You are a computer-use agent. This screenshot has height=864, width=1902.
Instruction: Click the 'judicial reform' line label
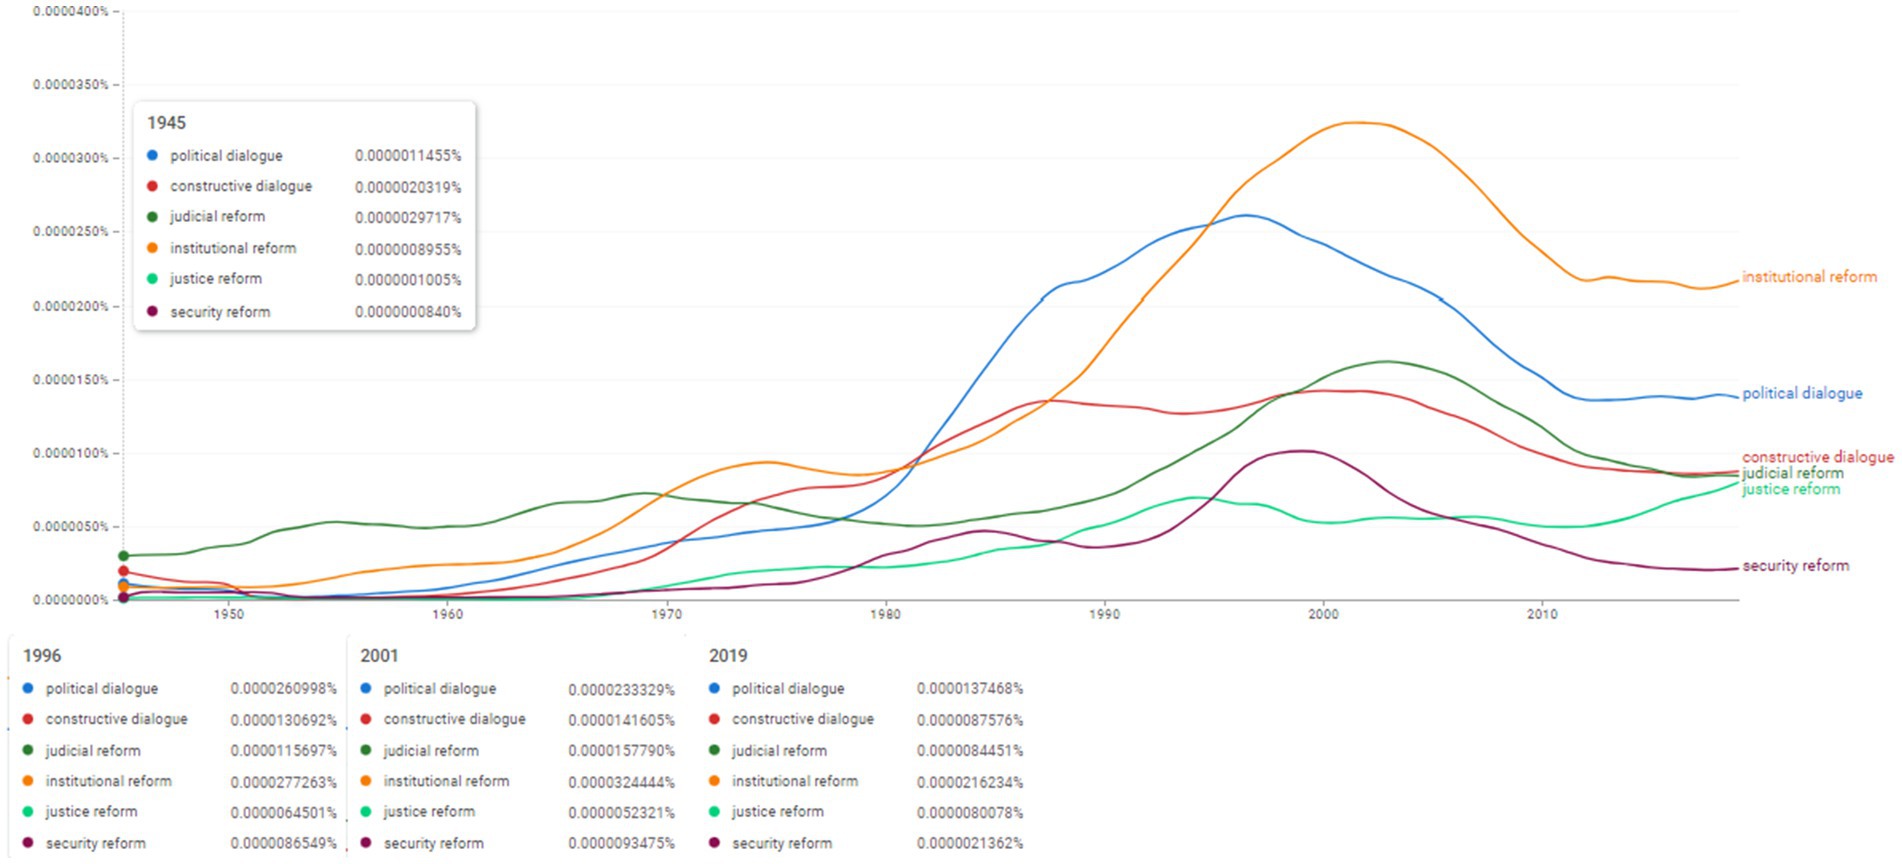1793,473
